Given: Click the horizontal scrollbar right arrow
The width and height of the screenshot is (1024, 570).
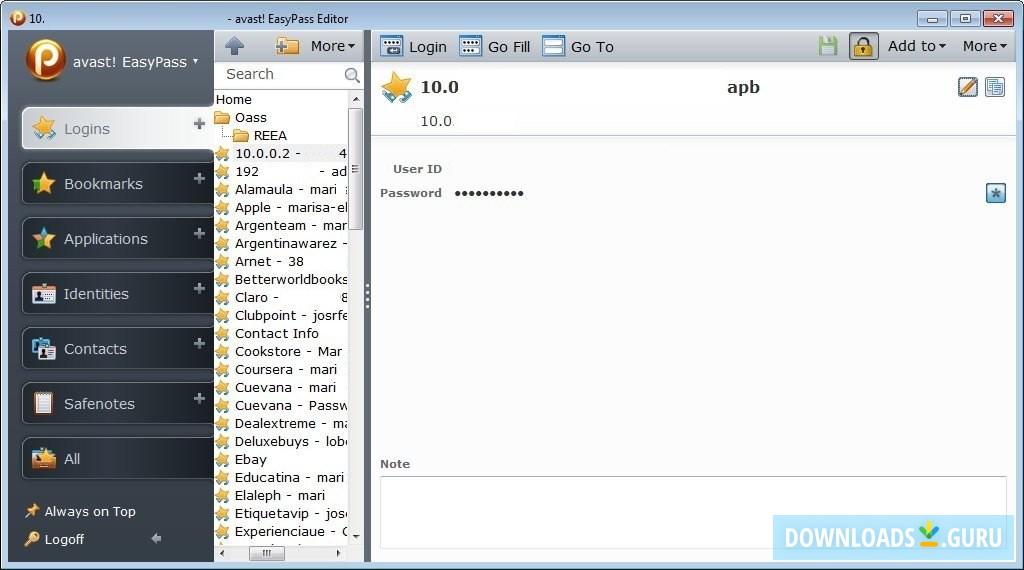Looking at the screenshot, I should click(x=338, y=553).
